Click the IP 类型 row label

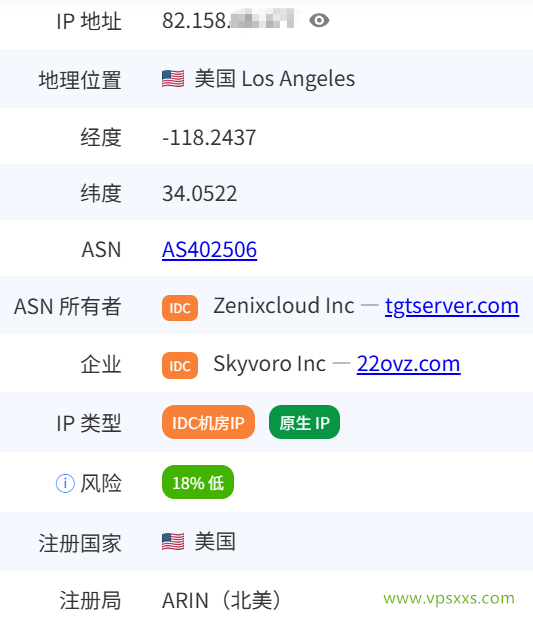[x=89, y=423]
